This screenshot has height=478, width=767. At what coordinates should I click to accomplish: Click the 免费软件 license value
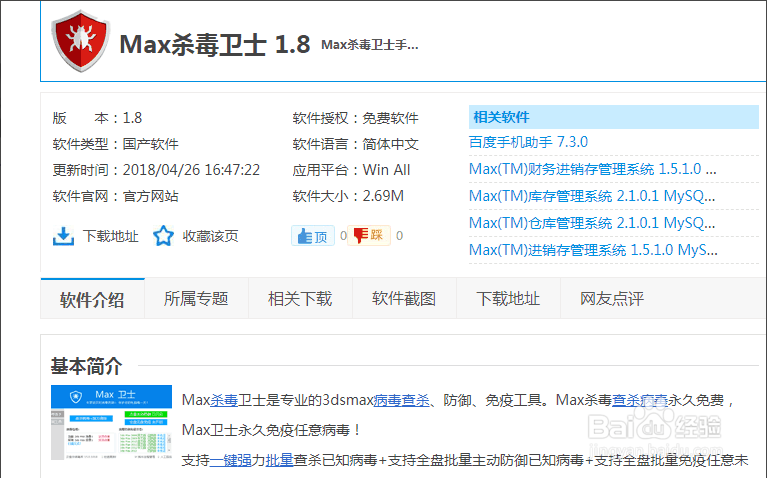[x=390, y=118]
